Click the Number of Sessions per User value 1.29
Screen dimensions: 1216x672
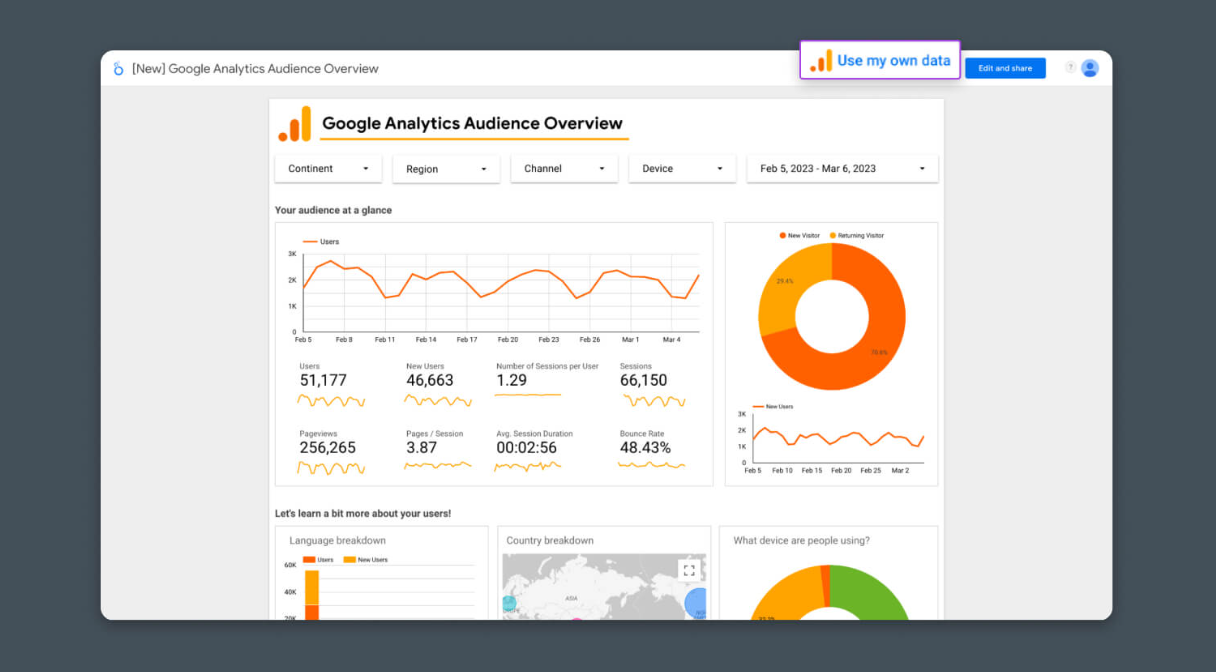click(511, 380)
